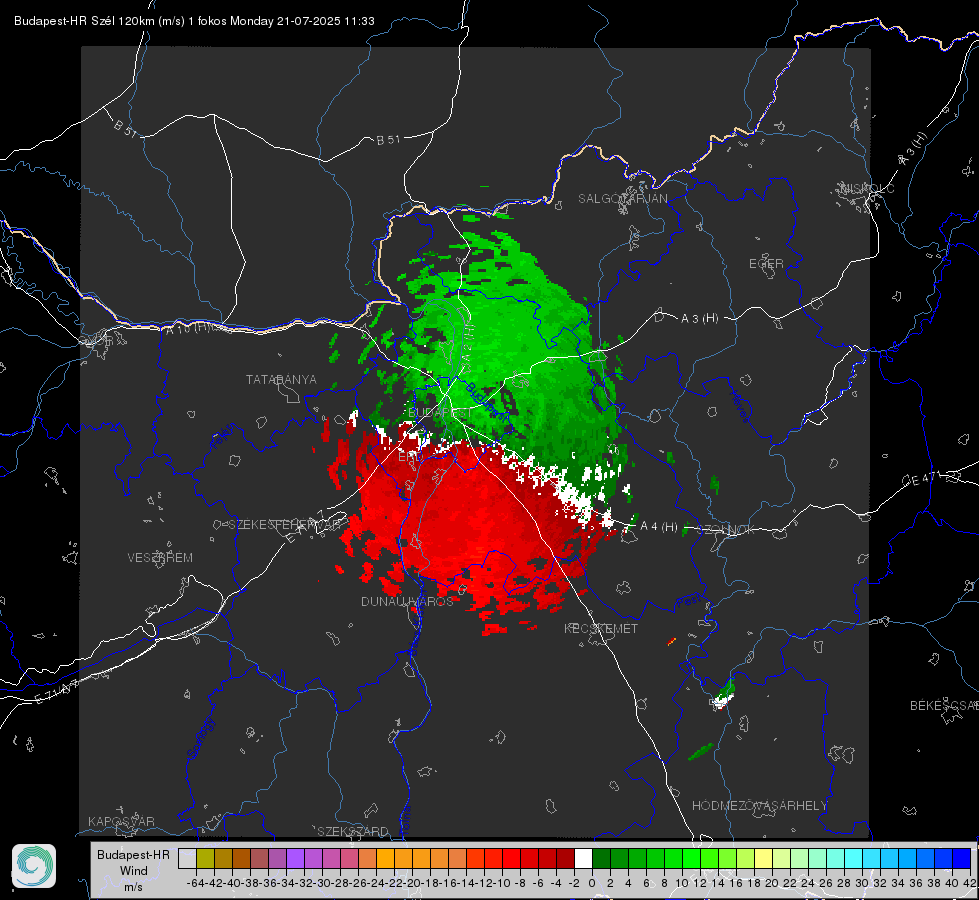This screenshot has height=900, width=979.
Task: Choose olive swatch between -64 and -42
Action: pyautogui.click(x=205, y=858)
